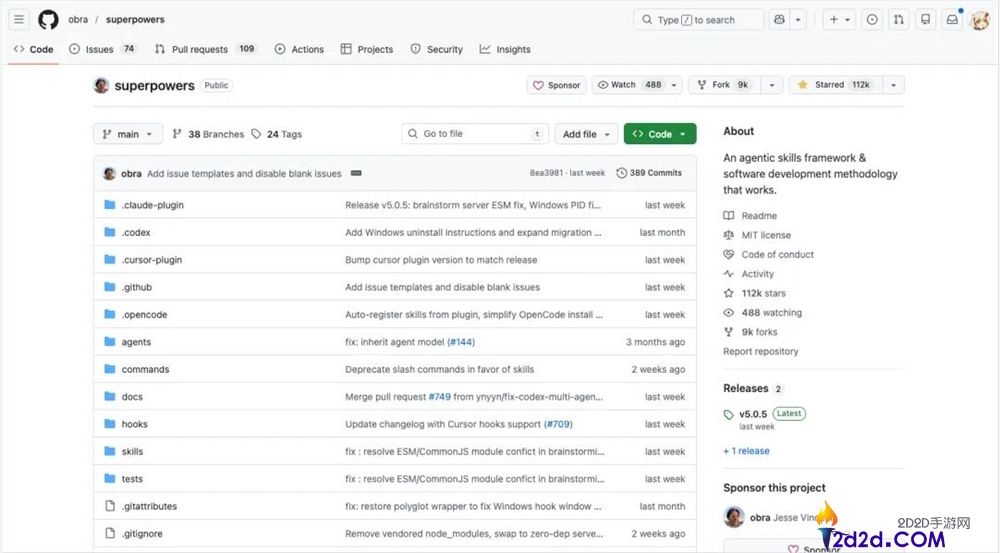This screenshot has height=553, width=1000.
Task: Click the Sponsor heart button
Action: pyautogui.click(x=557, y=85)
